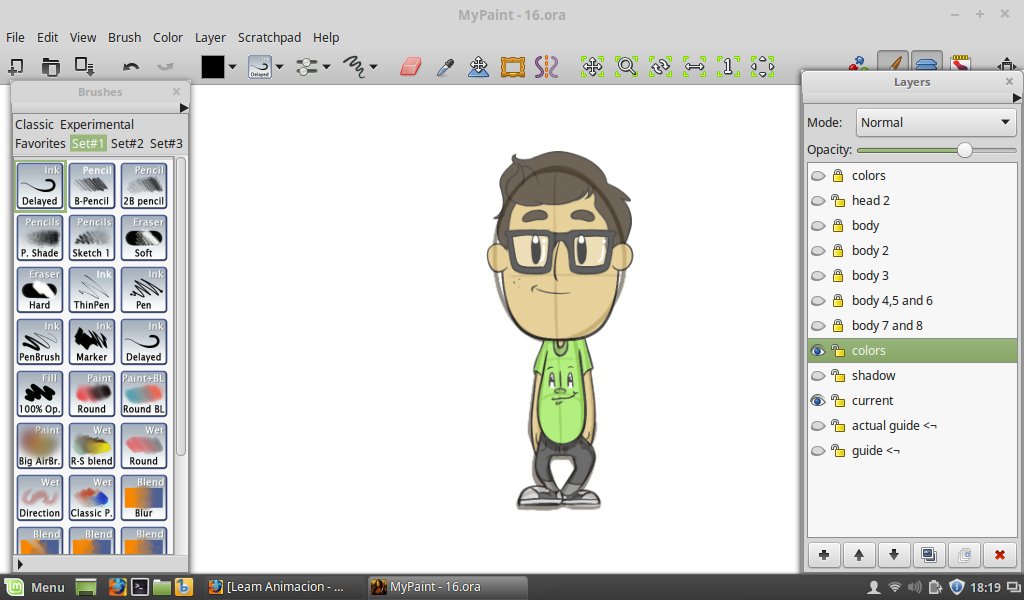Switch to the Classic brush group
Image resolution: width=1024 pixels, height=600 pixels.
tap(34, 124)
